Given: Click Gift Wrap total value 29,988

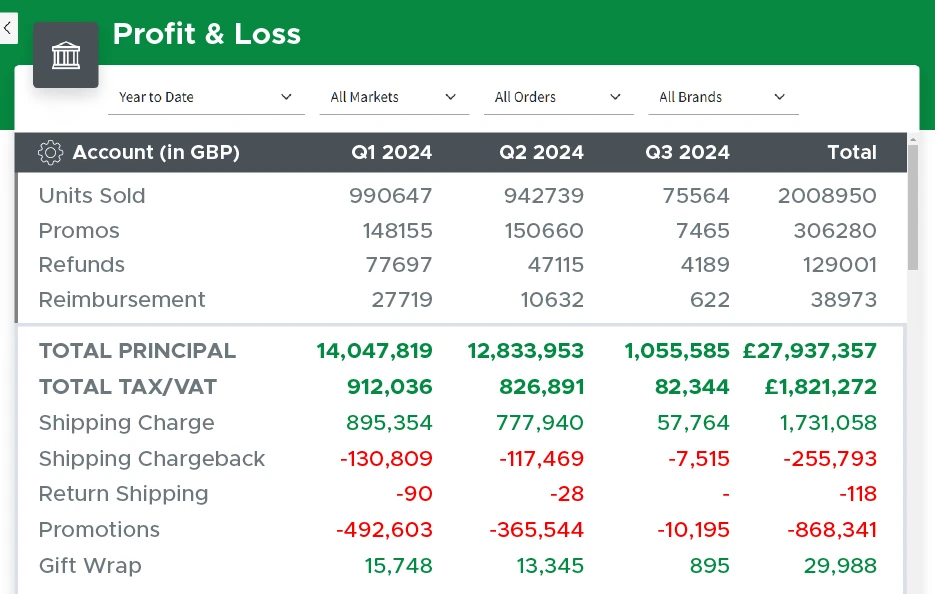Looking at the screenshot, I should point(840,565).
